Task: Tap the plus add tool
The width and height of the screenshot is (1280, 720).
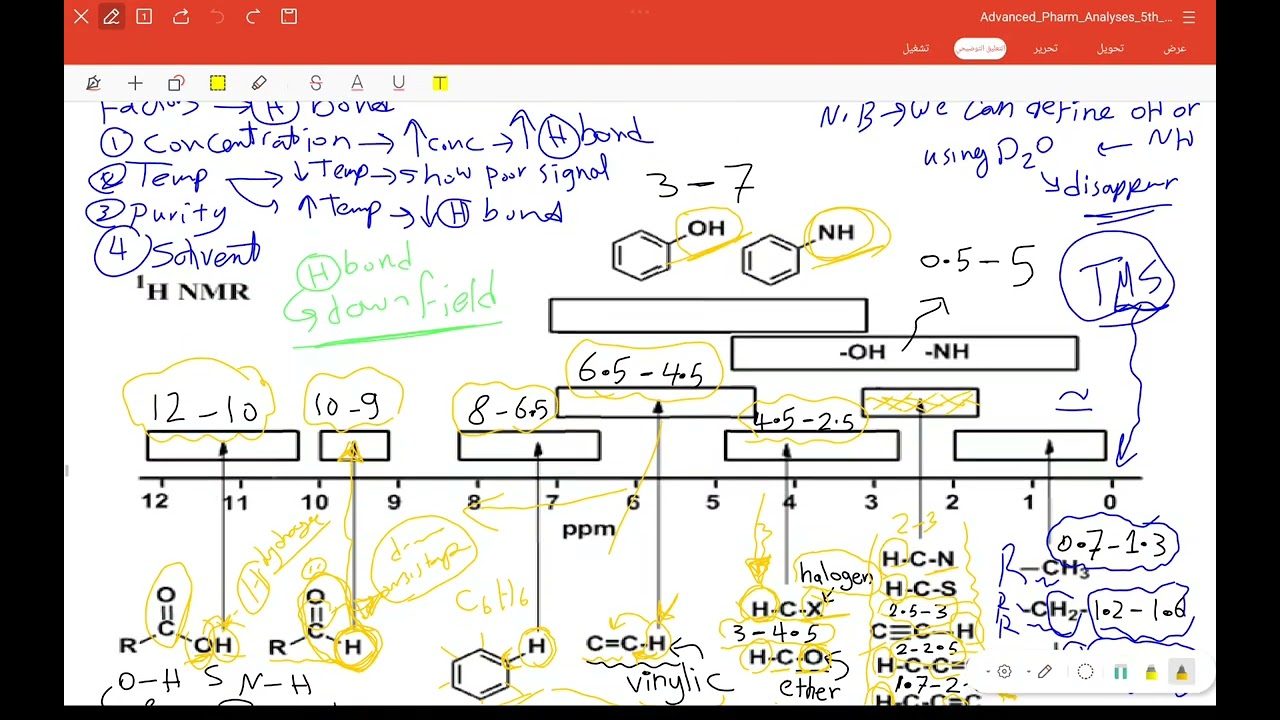Action: 135,83
